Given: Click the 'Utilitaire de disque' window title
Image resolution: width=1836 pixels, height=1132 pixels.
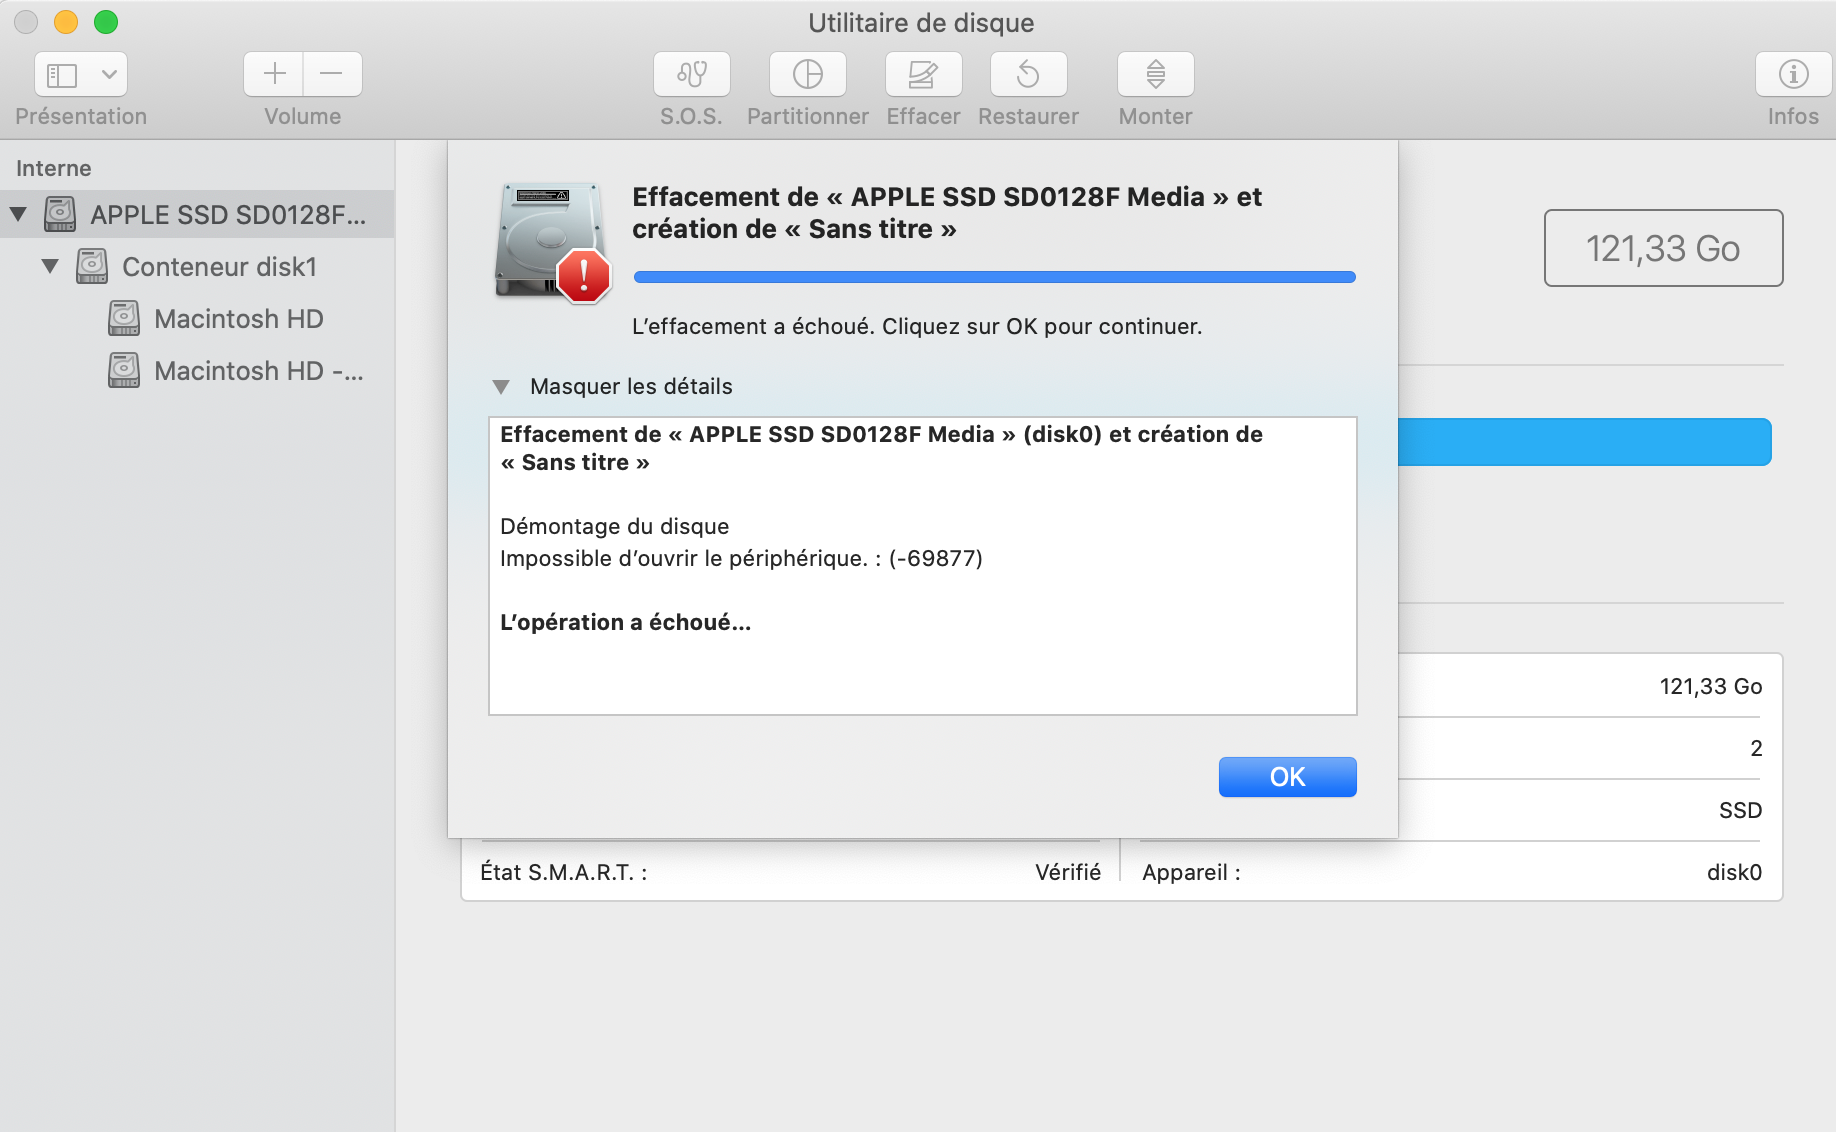Looking at the screenshot, I should click(x=921, y=23).
